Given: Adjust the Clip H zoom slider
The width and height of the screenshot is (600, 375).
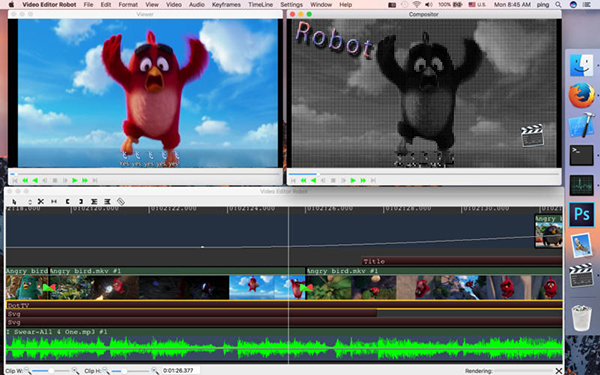Looking at the screenshot, I should click(130, 371).
